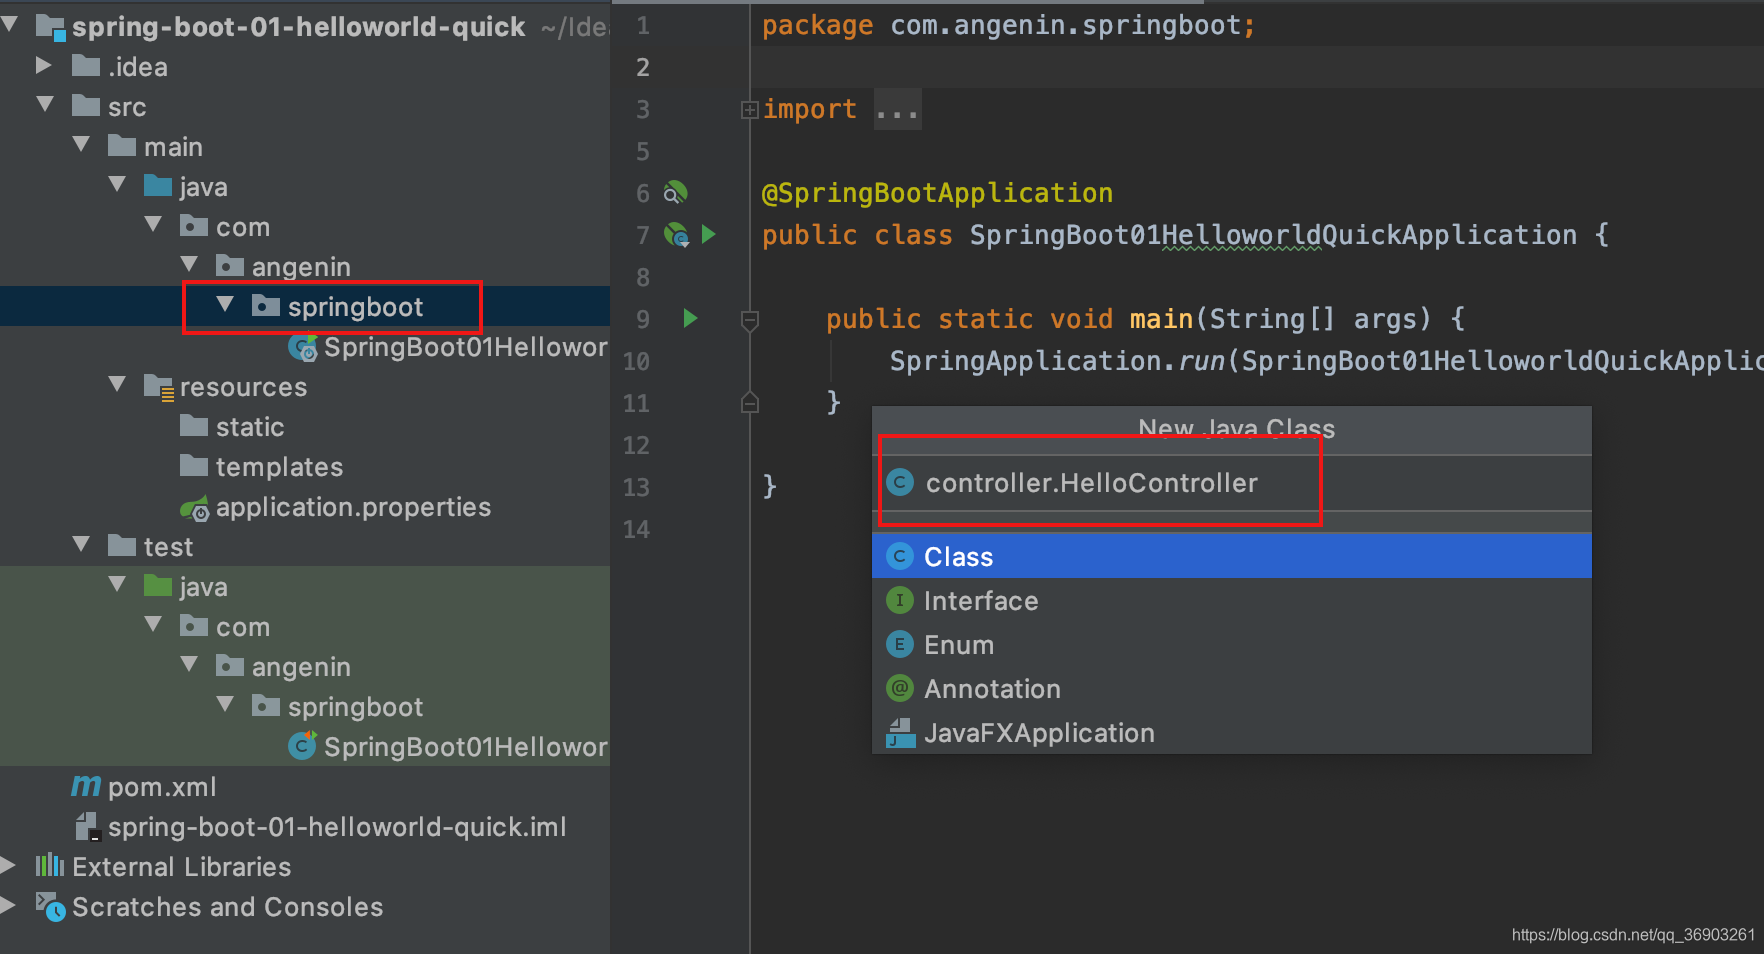Click the resources root folder icon
This screenshot has width=1764, height=954.
click(159, 387)
